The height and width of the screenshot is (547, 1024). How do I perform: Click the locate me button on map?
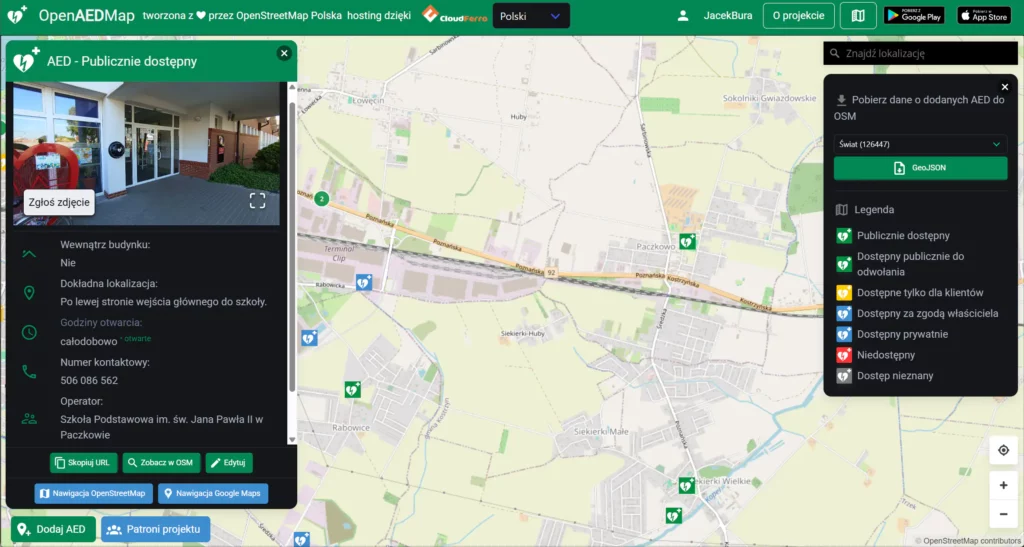(1003, 451)
